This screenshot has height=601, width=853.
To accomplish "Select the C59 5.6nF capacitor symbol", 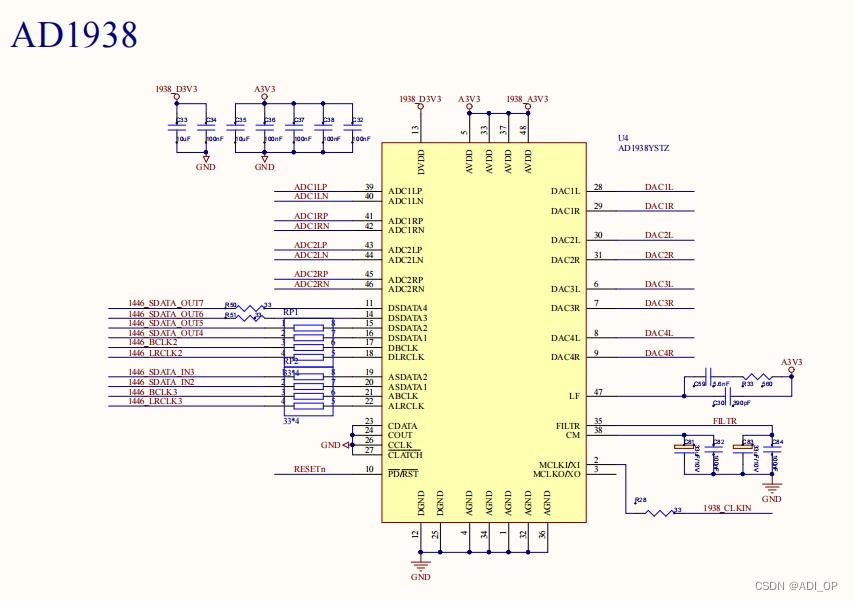I will click(x=708, y=376).
